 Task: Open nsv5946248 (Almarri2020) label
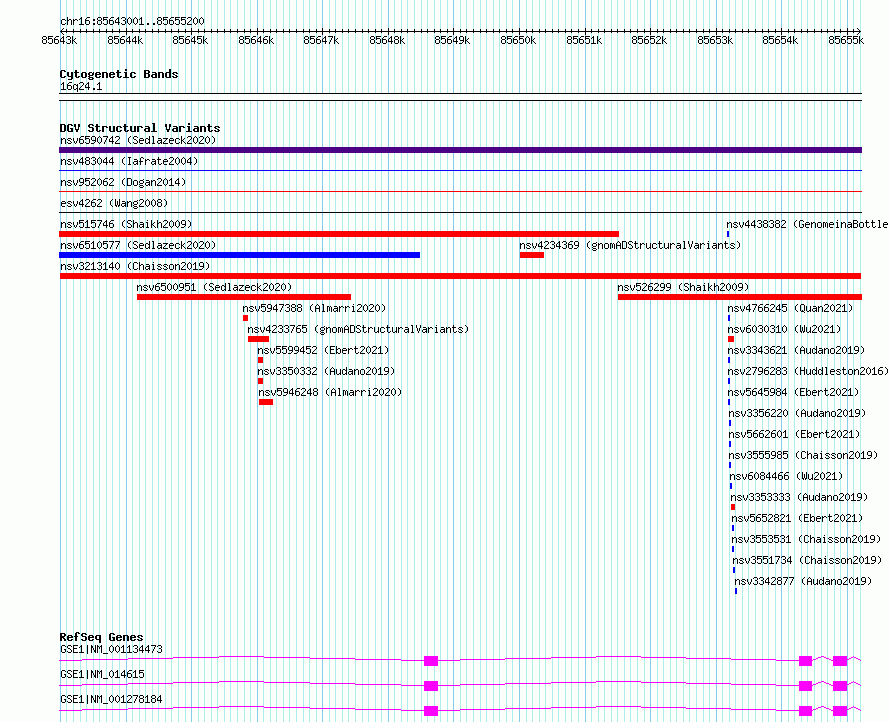(330, 392)
